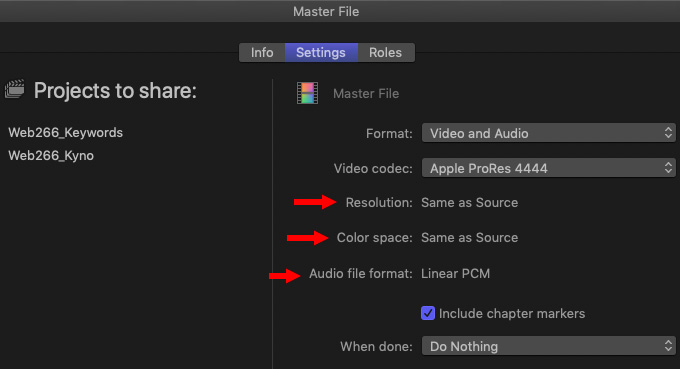This screenshot has width=680, height=369.
Task: Open the Roles tab
Action: tap(386, 52)
